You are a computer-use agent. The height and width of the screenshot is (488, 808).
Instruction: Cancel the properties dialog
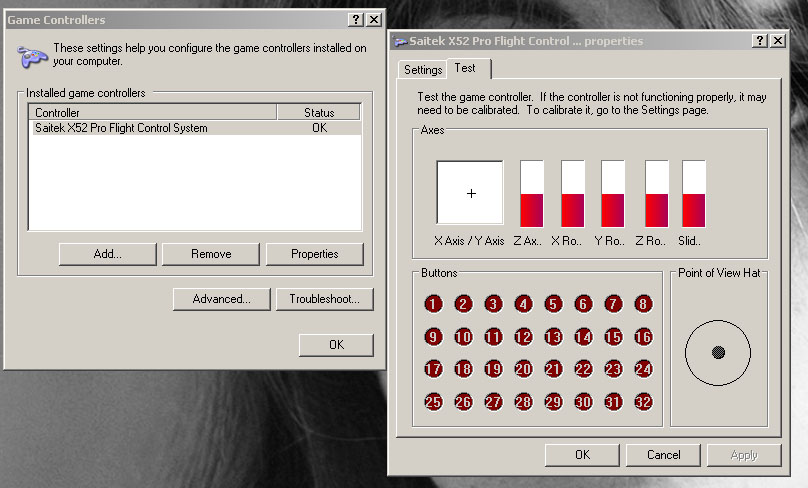[663, 455]
